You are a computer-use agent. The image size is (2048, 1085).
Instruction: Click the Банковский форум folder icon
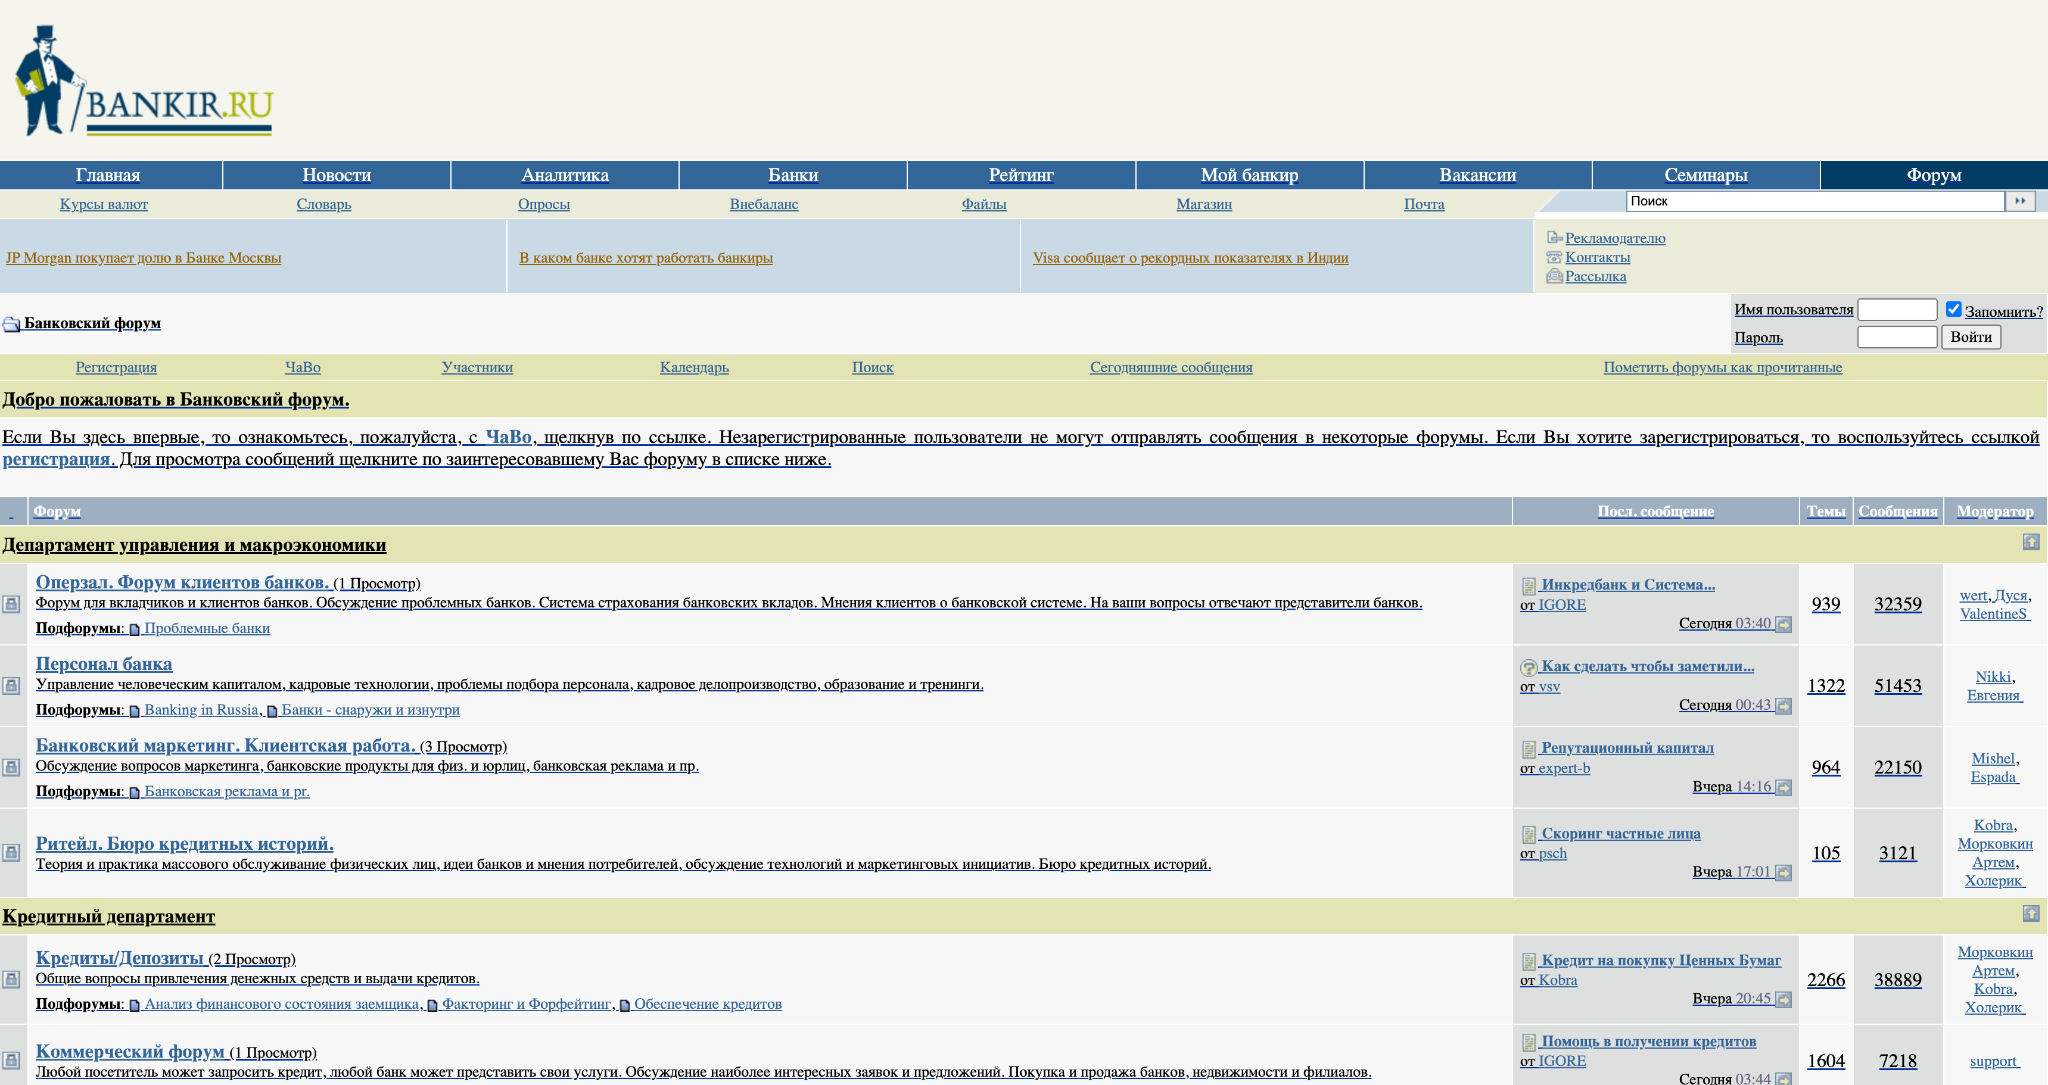click(x=11, y=324)
